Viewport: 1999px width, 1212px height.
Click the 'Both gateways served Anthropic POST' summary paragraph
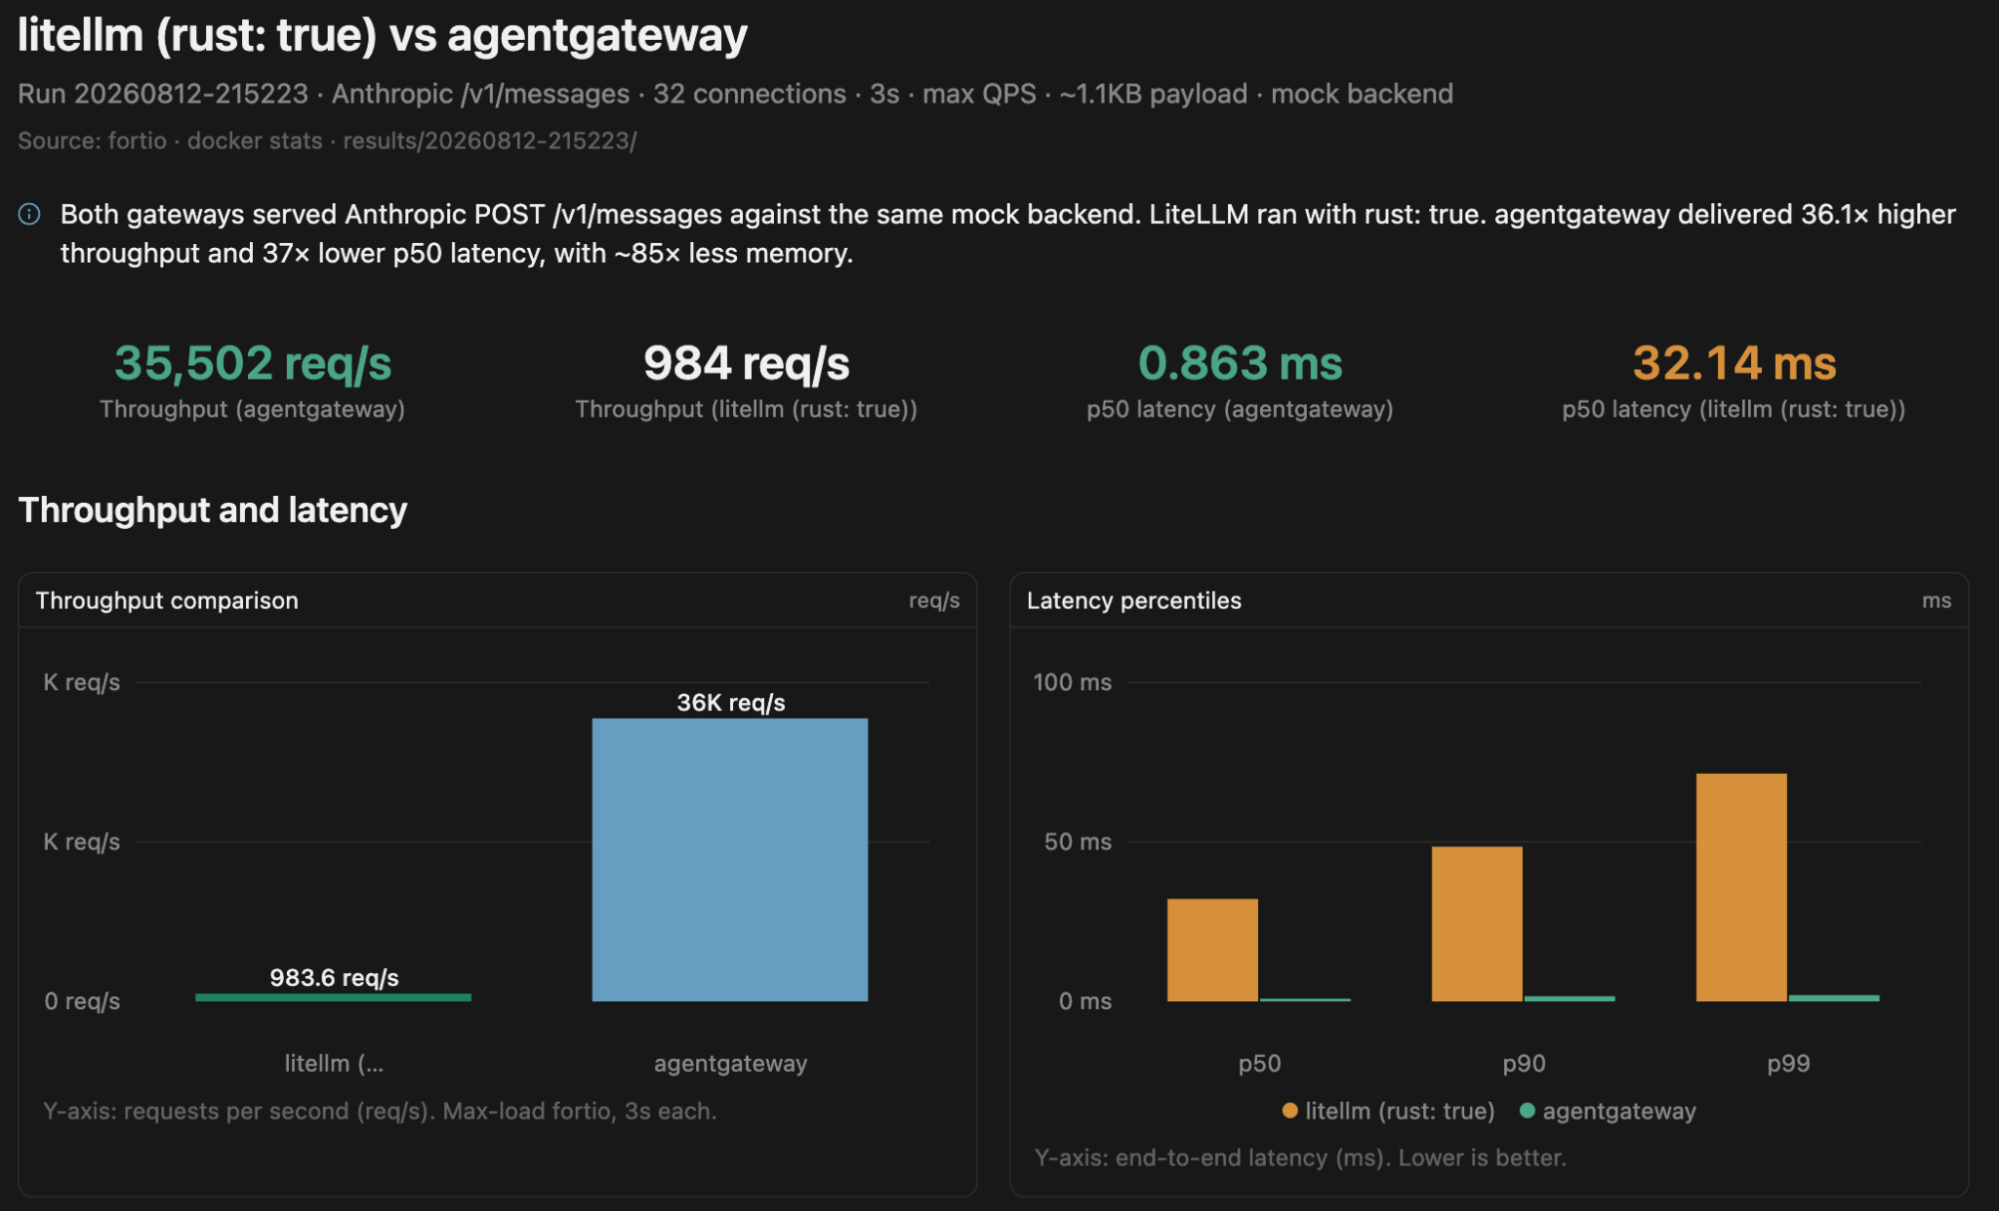coord(1008,234)
